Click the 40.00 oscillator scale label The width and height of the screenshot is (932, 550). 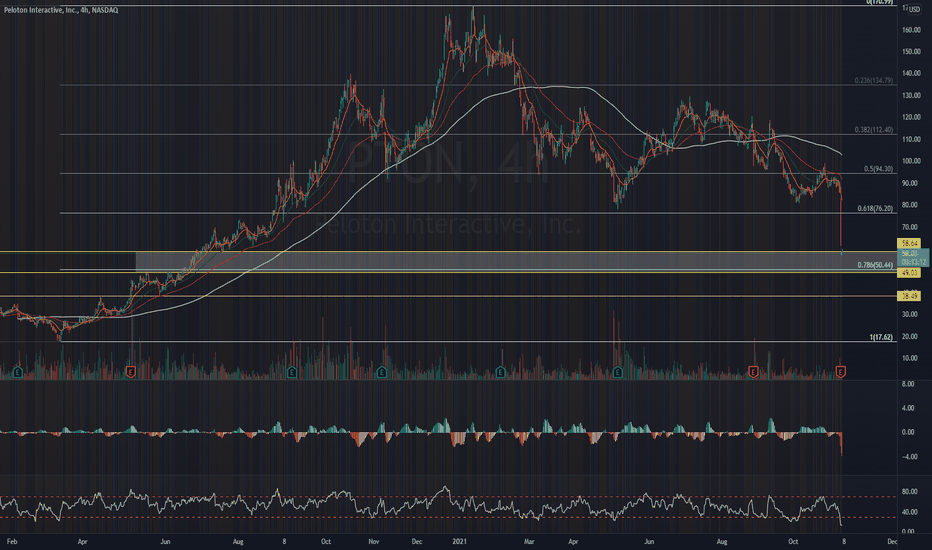(909, 512)
